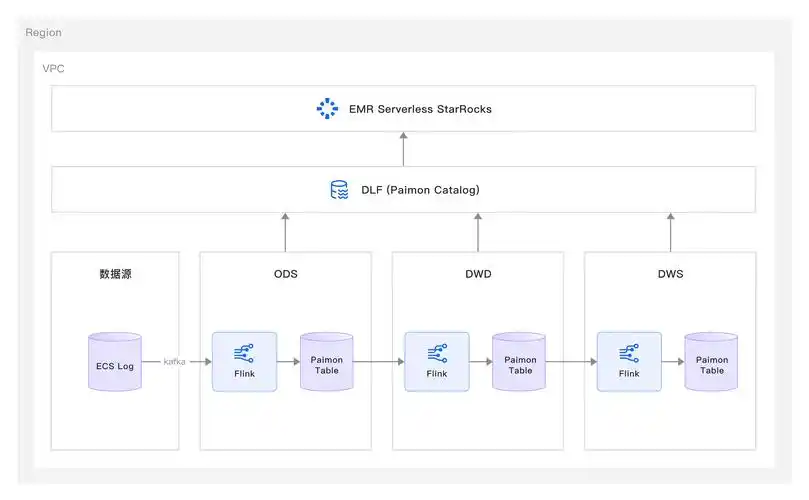Screen dimensions: 809x500
Task: Click the EMR Serverless StarRocks text
Action: pyautogui.click(x=420, y=108)
